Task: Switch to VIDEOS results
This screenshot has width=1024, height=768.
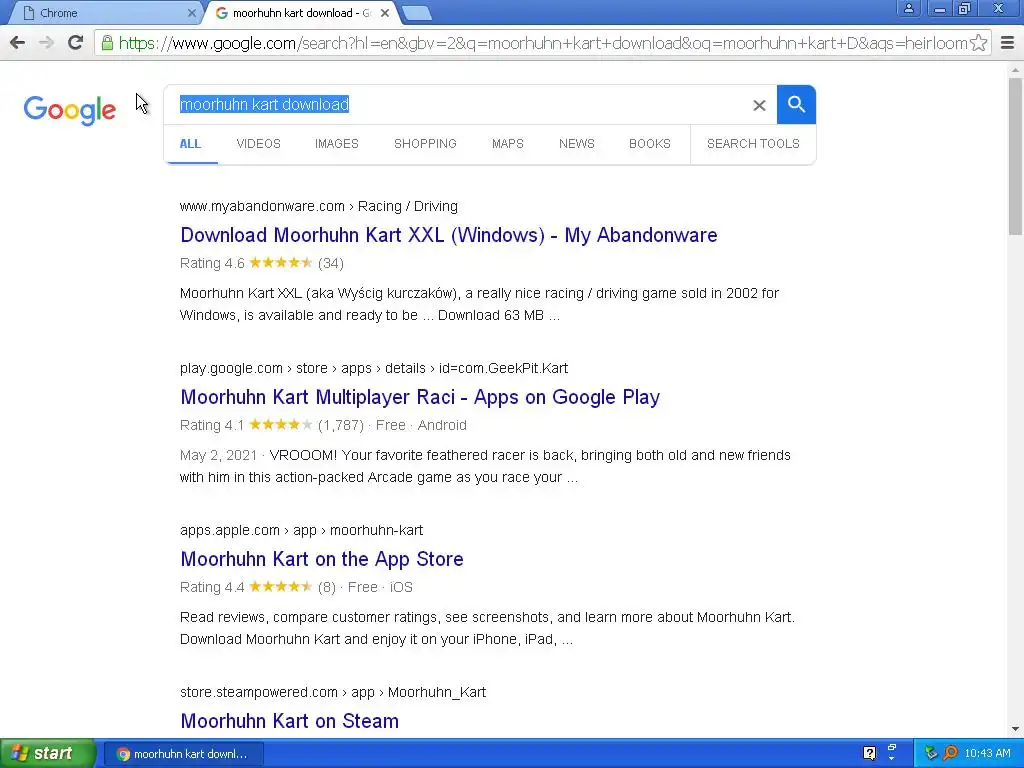Action: (x=259, y=144)
